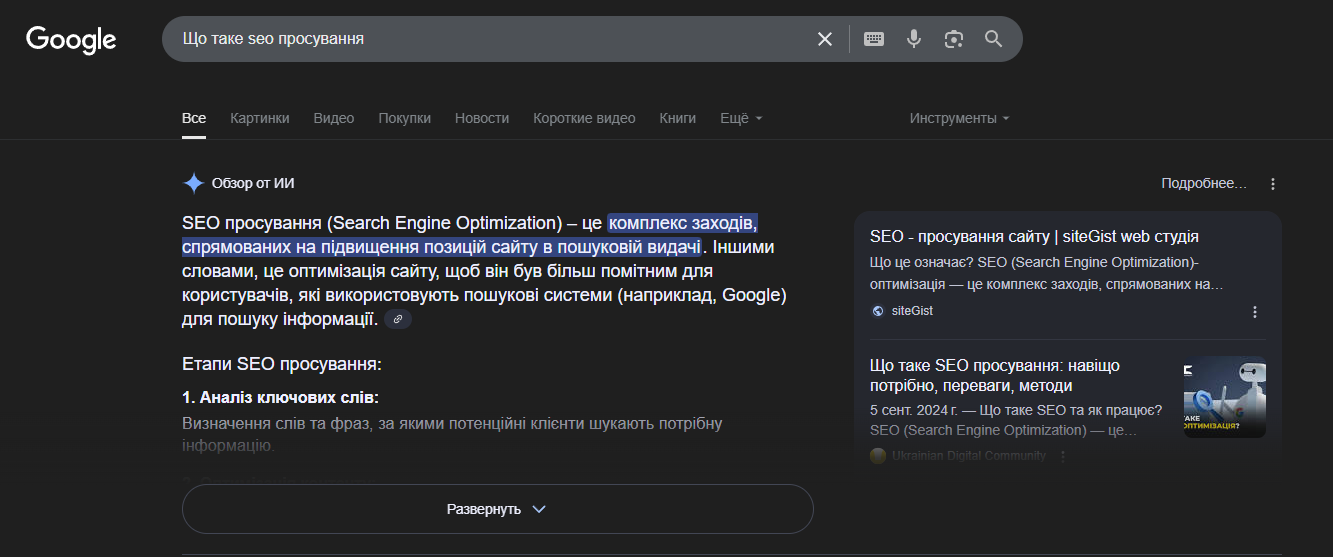1333x557 pixels.
Task: Open the Новости tab
Action: pos(482,118)
